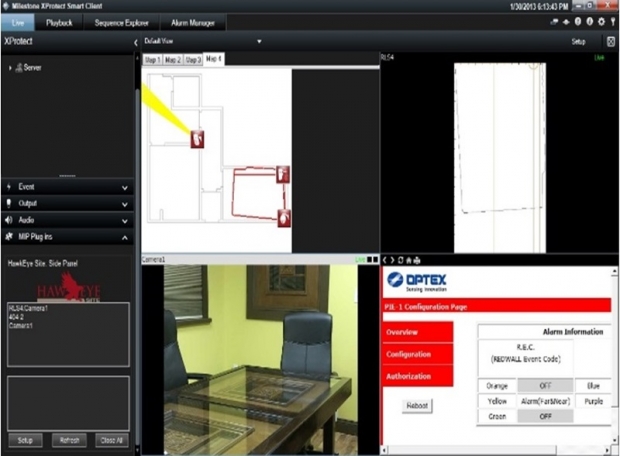Click the middle red sensor icon on map
This screenshot has width=620, height=456.
pos(283,174)
